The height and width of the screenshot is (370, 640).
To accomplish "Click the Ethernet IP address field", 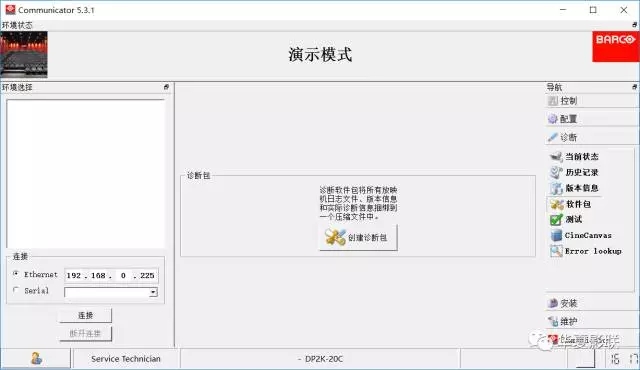I will coord(111,275).
